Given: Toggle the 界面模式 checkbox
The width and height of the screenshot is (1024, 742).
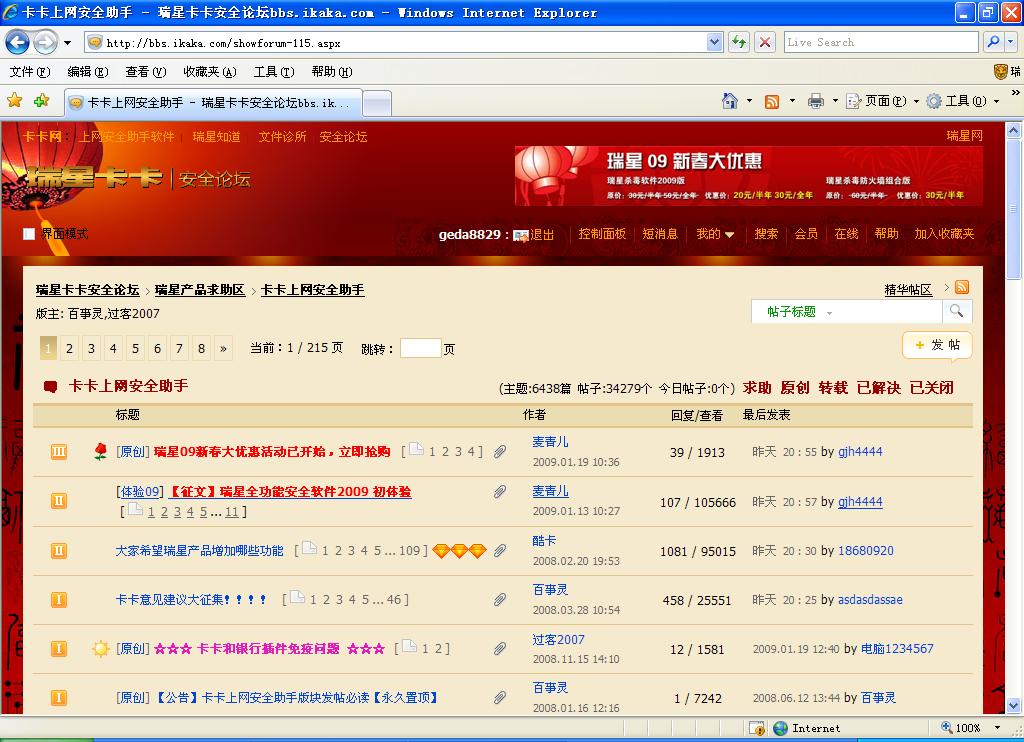Looking at the screenshot, I should tap(29, 234).
